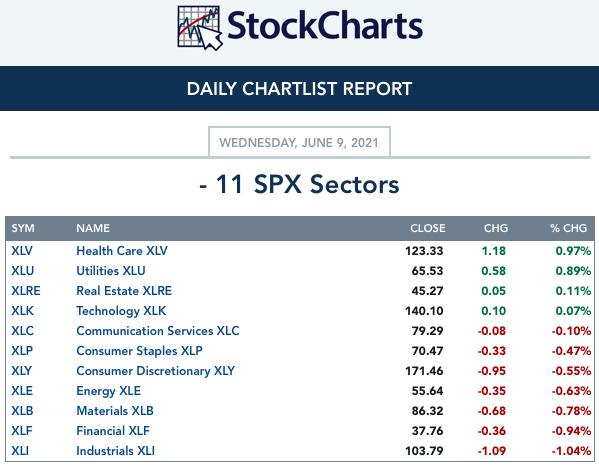Open Consumer Discretionary XLY chart
This screenshot has width=599, height=466.
pos(155,371)
